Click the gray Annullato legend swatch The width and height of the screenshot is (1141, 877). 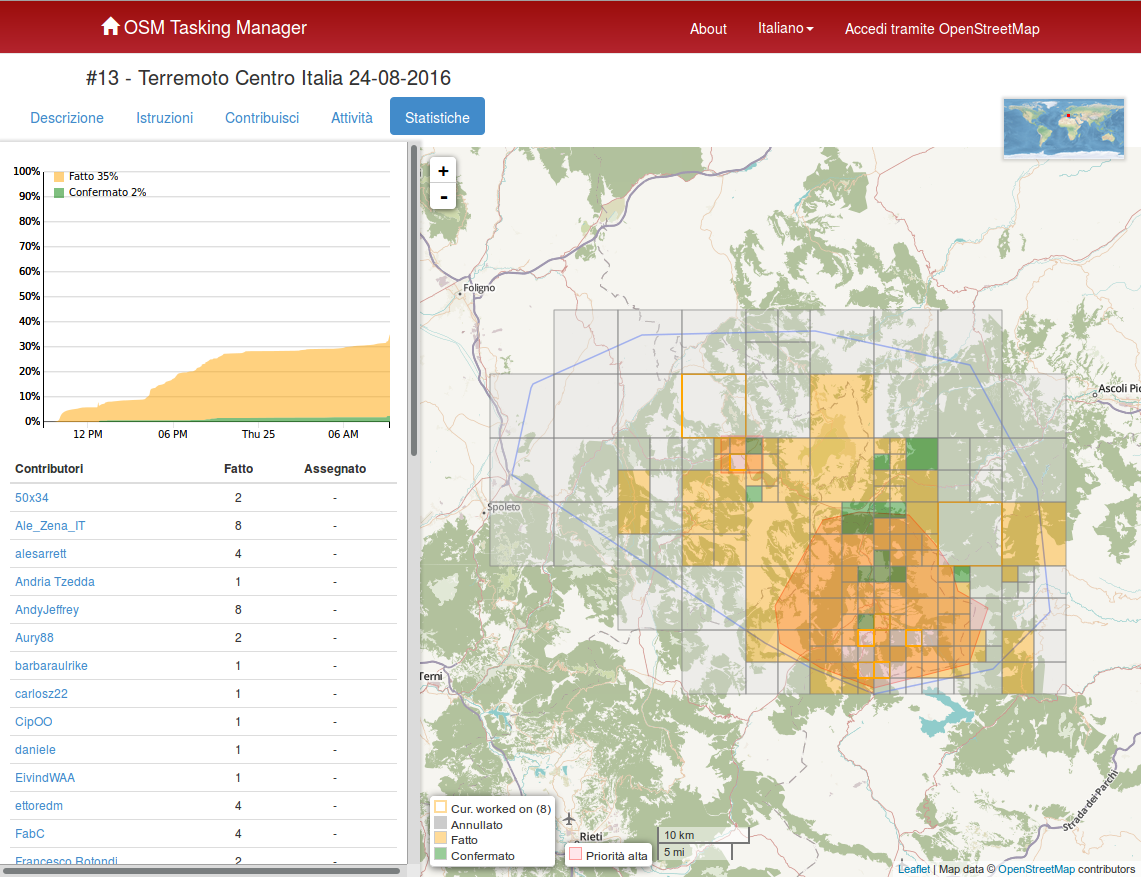[x=440, y=824]
